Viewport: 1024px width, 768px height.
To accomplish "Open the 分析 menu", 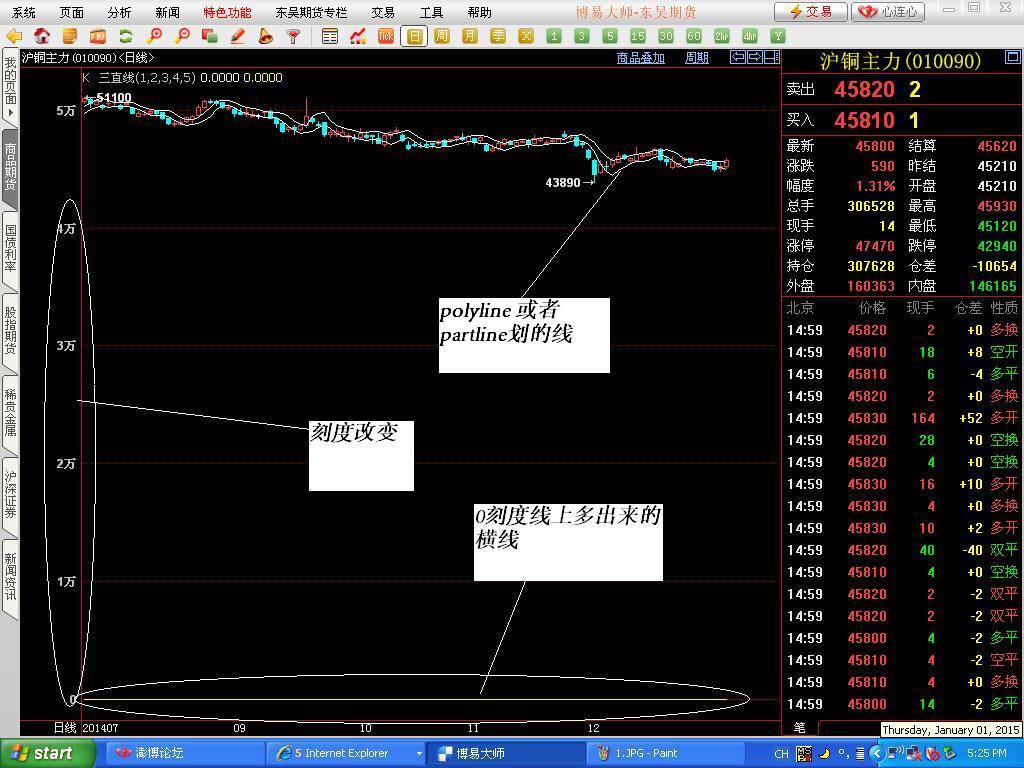I will (119, 12).
